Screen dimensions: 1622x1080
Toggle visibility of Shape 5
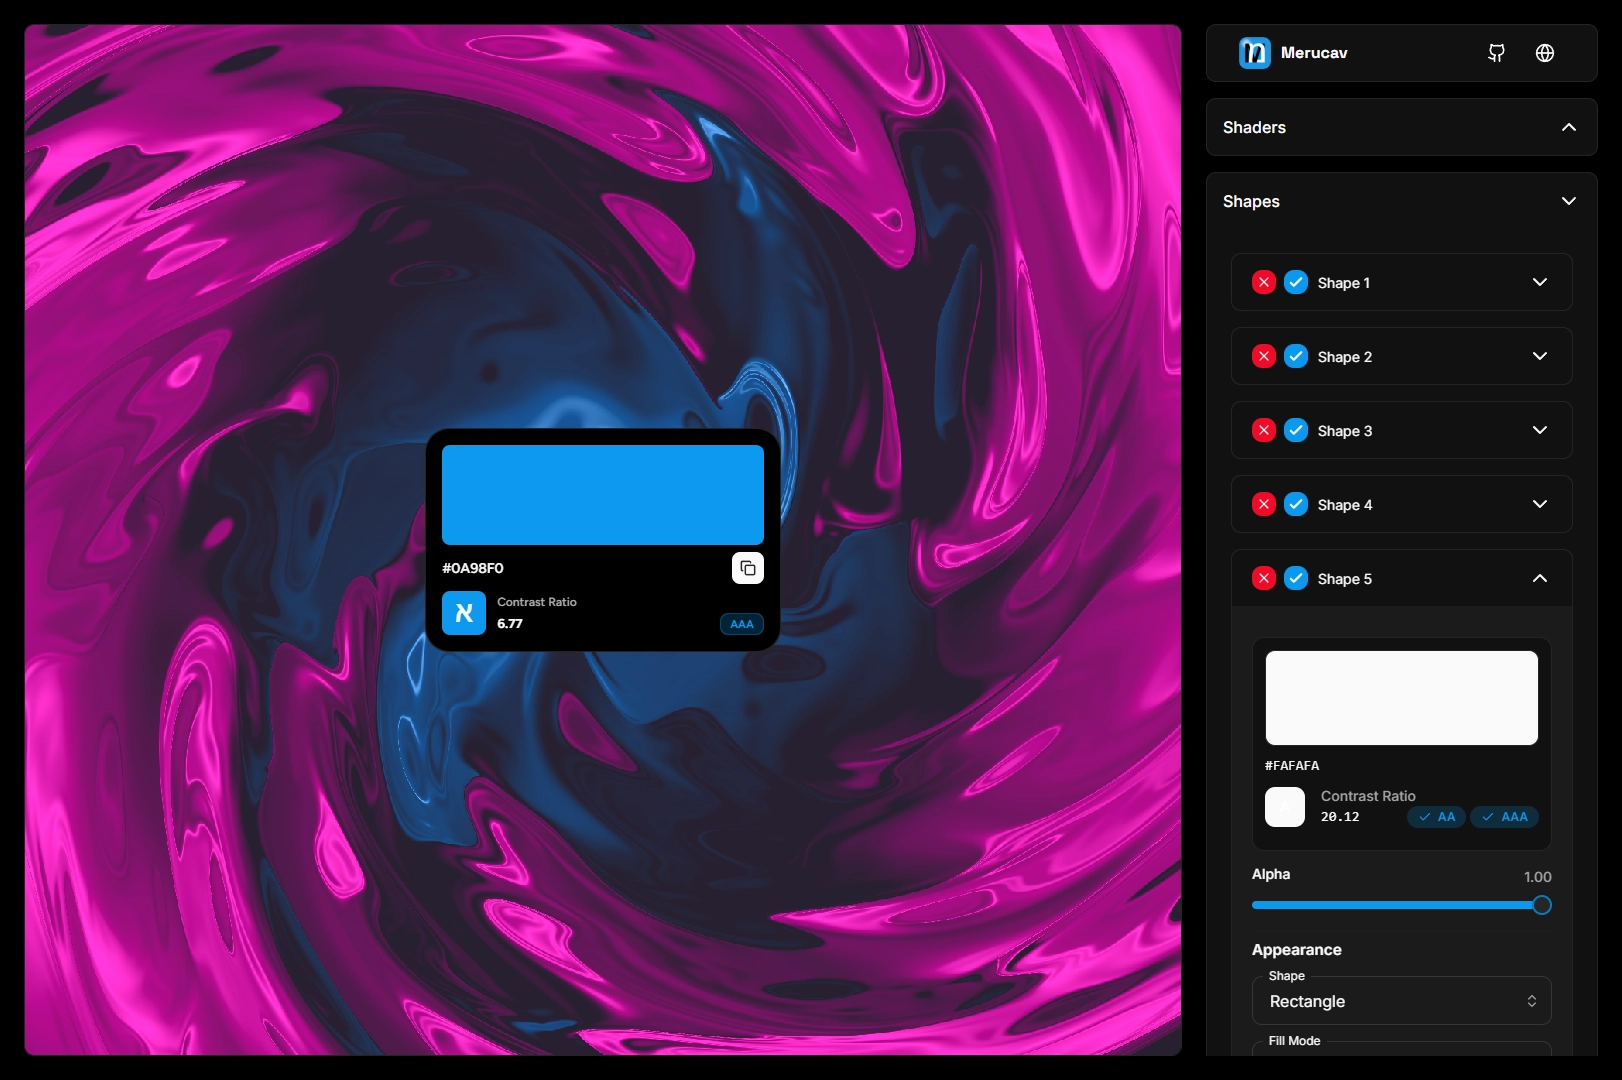[1297, 578]
